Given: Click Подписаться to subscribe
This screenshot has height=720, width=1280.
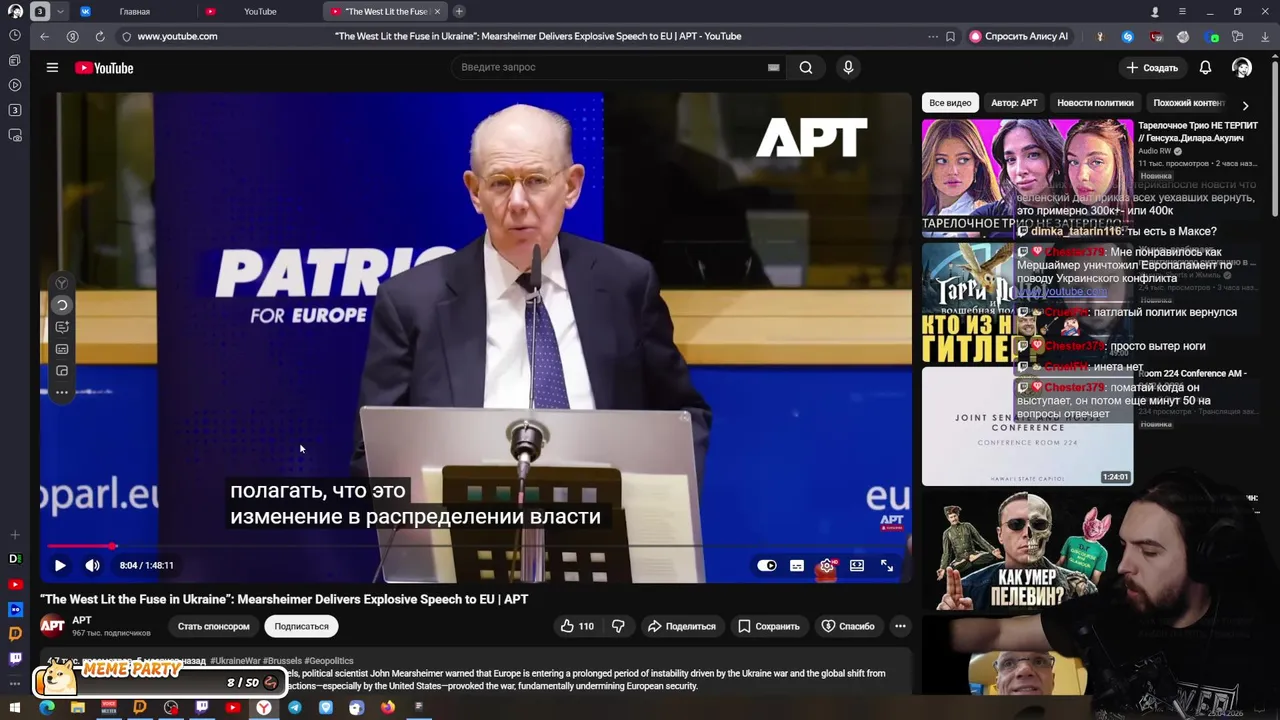Looking at the screenshot, I should pyautogui.click(x=301, y=626).
